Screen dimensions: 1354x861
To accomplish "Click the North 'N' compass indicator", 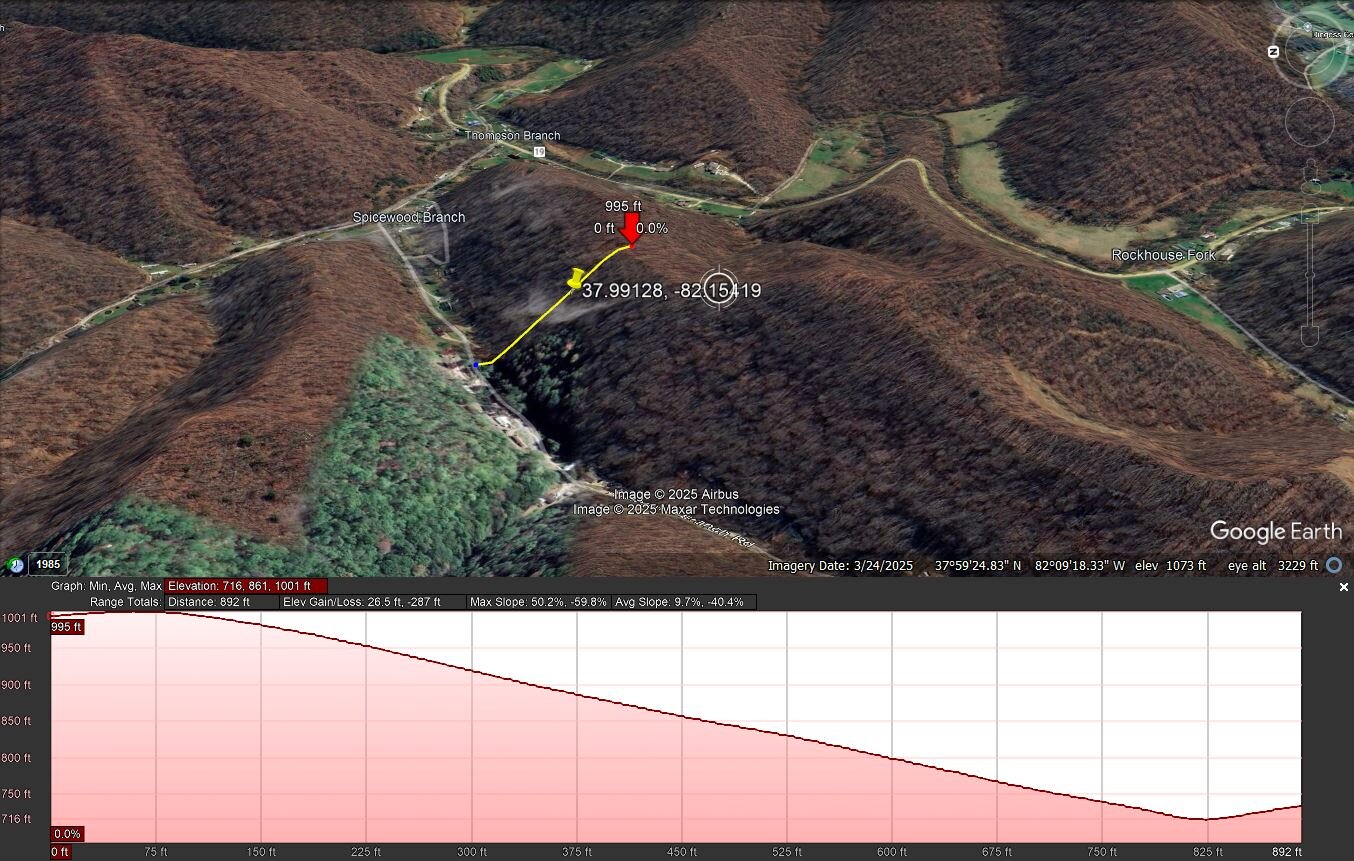I will click(x=1274, y=52).
